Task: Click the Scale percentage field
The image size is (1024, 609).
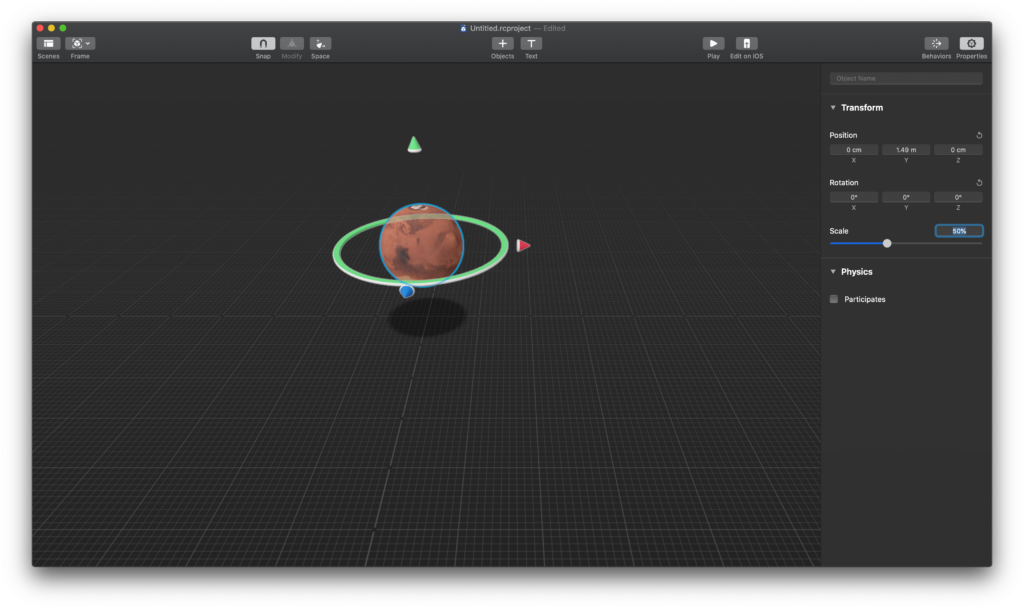Action: click(959, 231)
